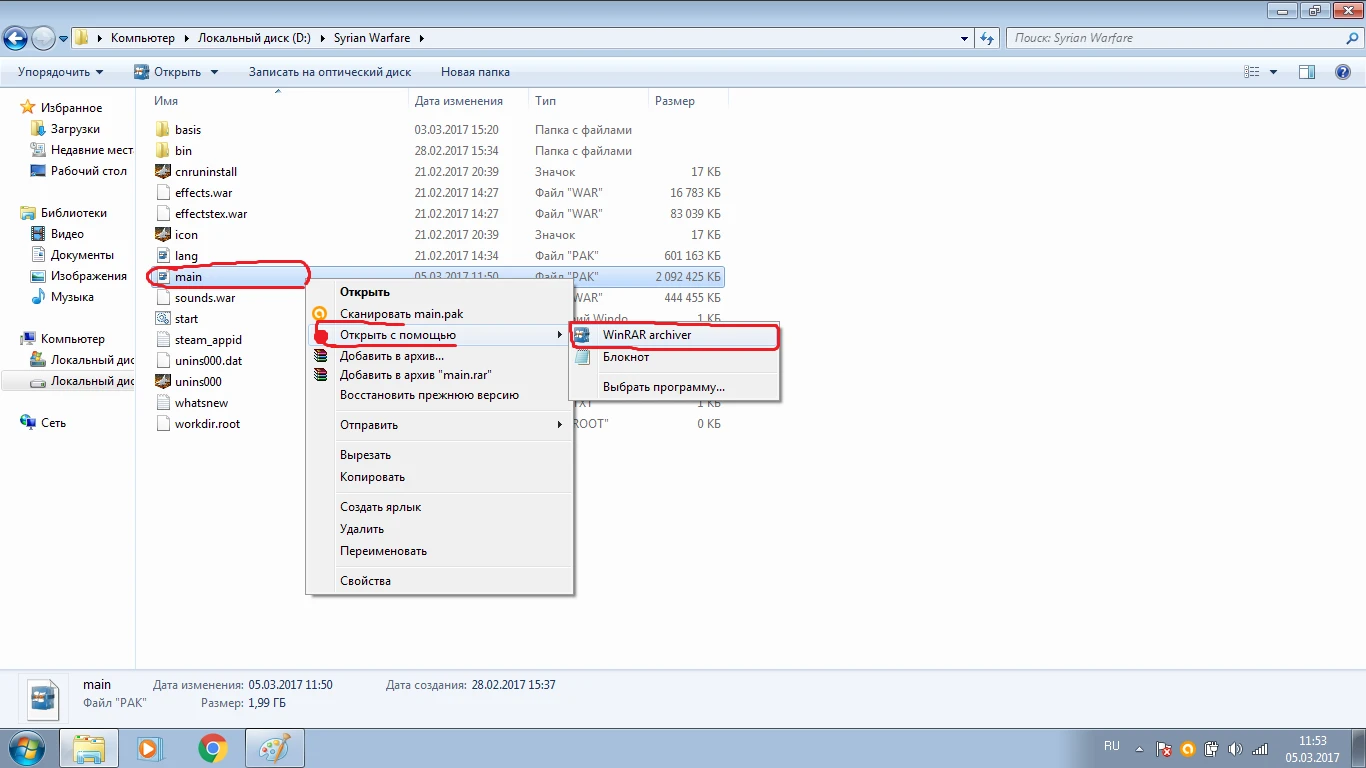The image size is (1366, 768).
Task: Click the Paint icon on the taskbar
Action: click(274, 748)
